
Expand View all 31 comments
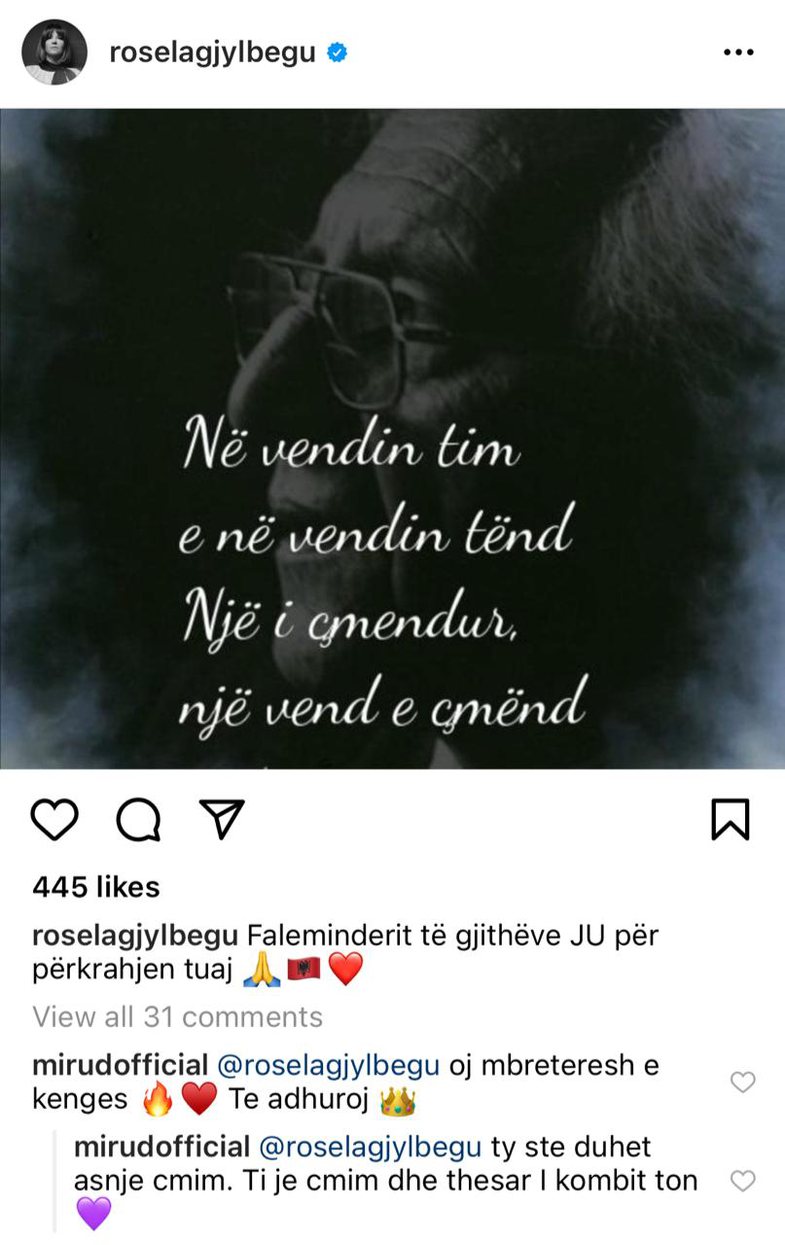[177, 1017]
